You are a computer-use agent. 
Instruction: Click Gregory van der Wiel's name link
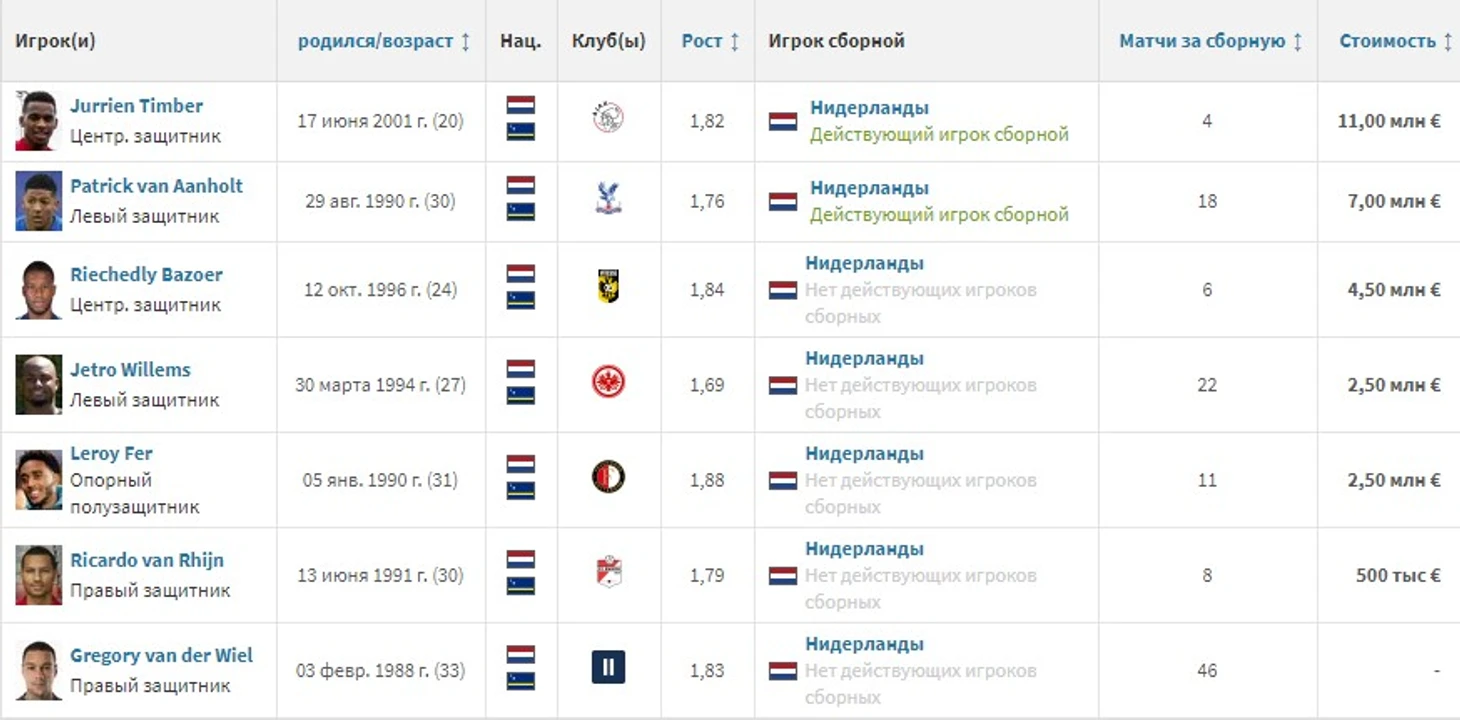(161, 655)
